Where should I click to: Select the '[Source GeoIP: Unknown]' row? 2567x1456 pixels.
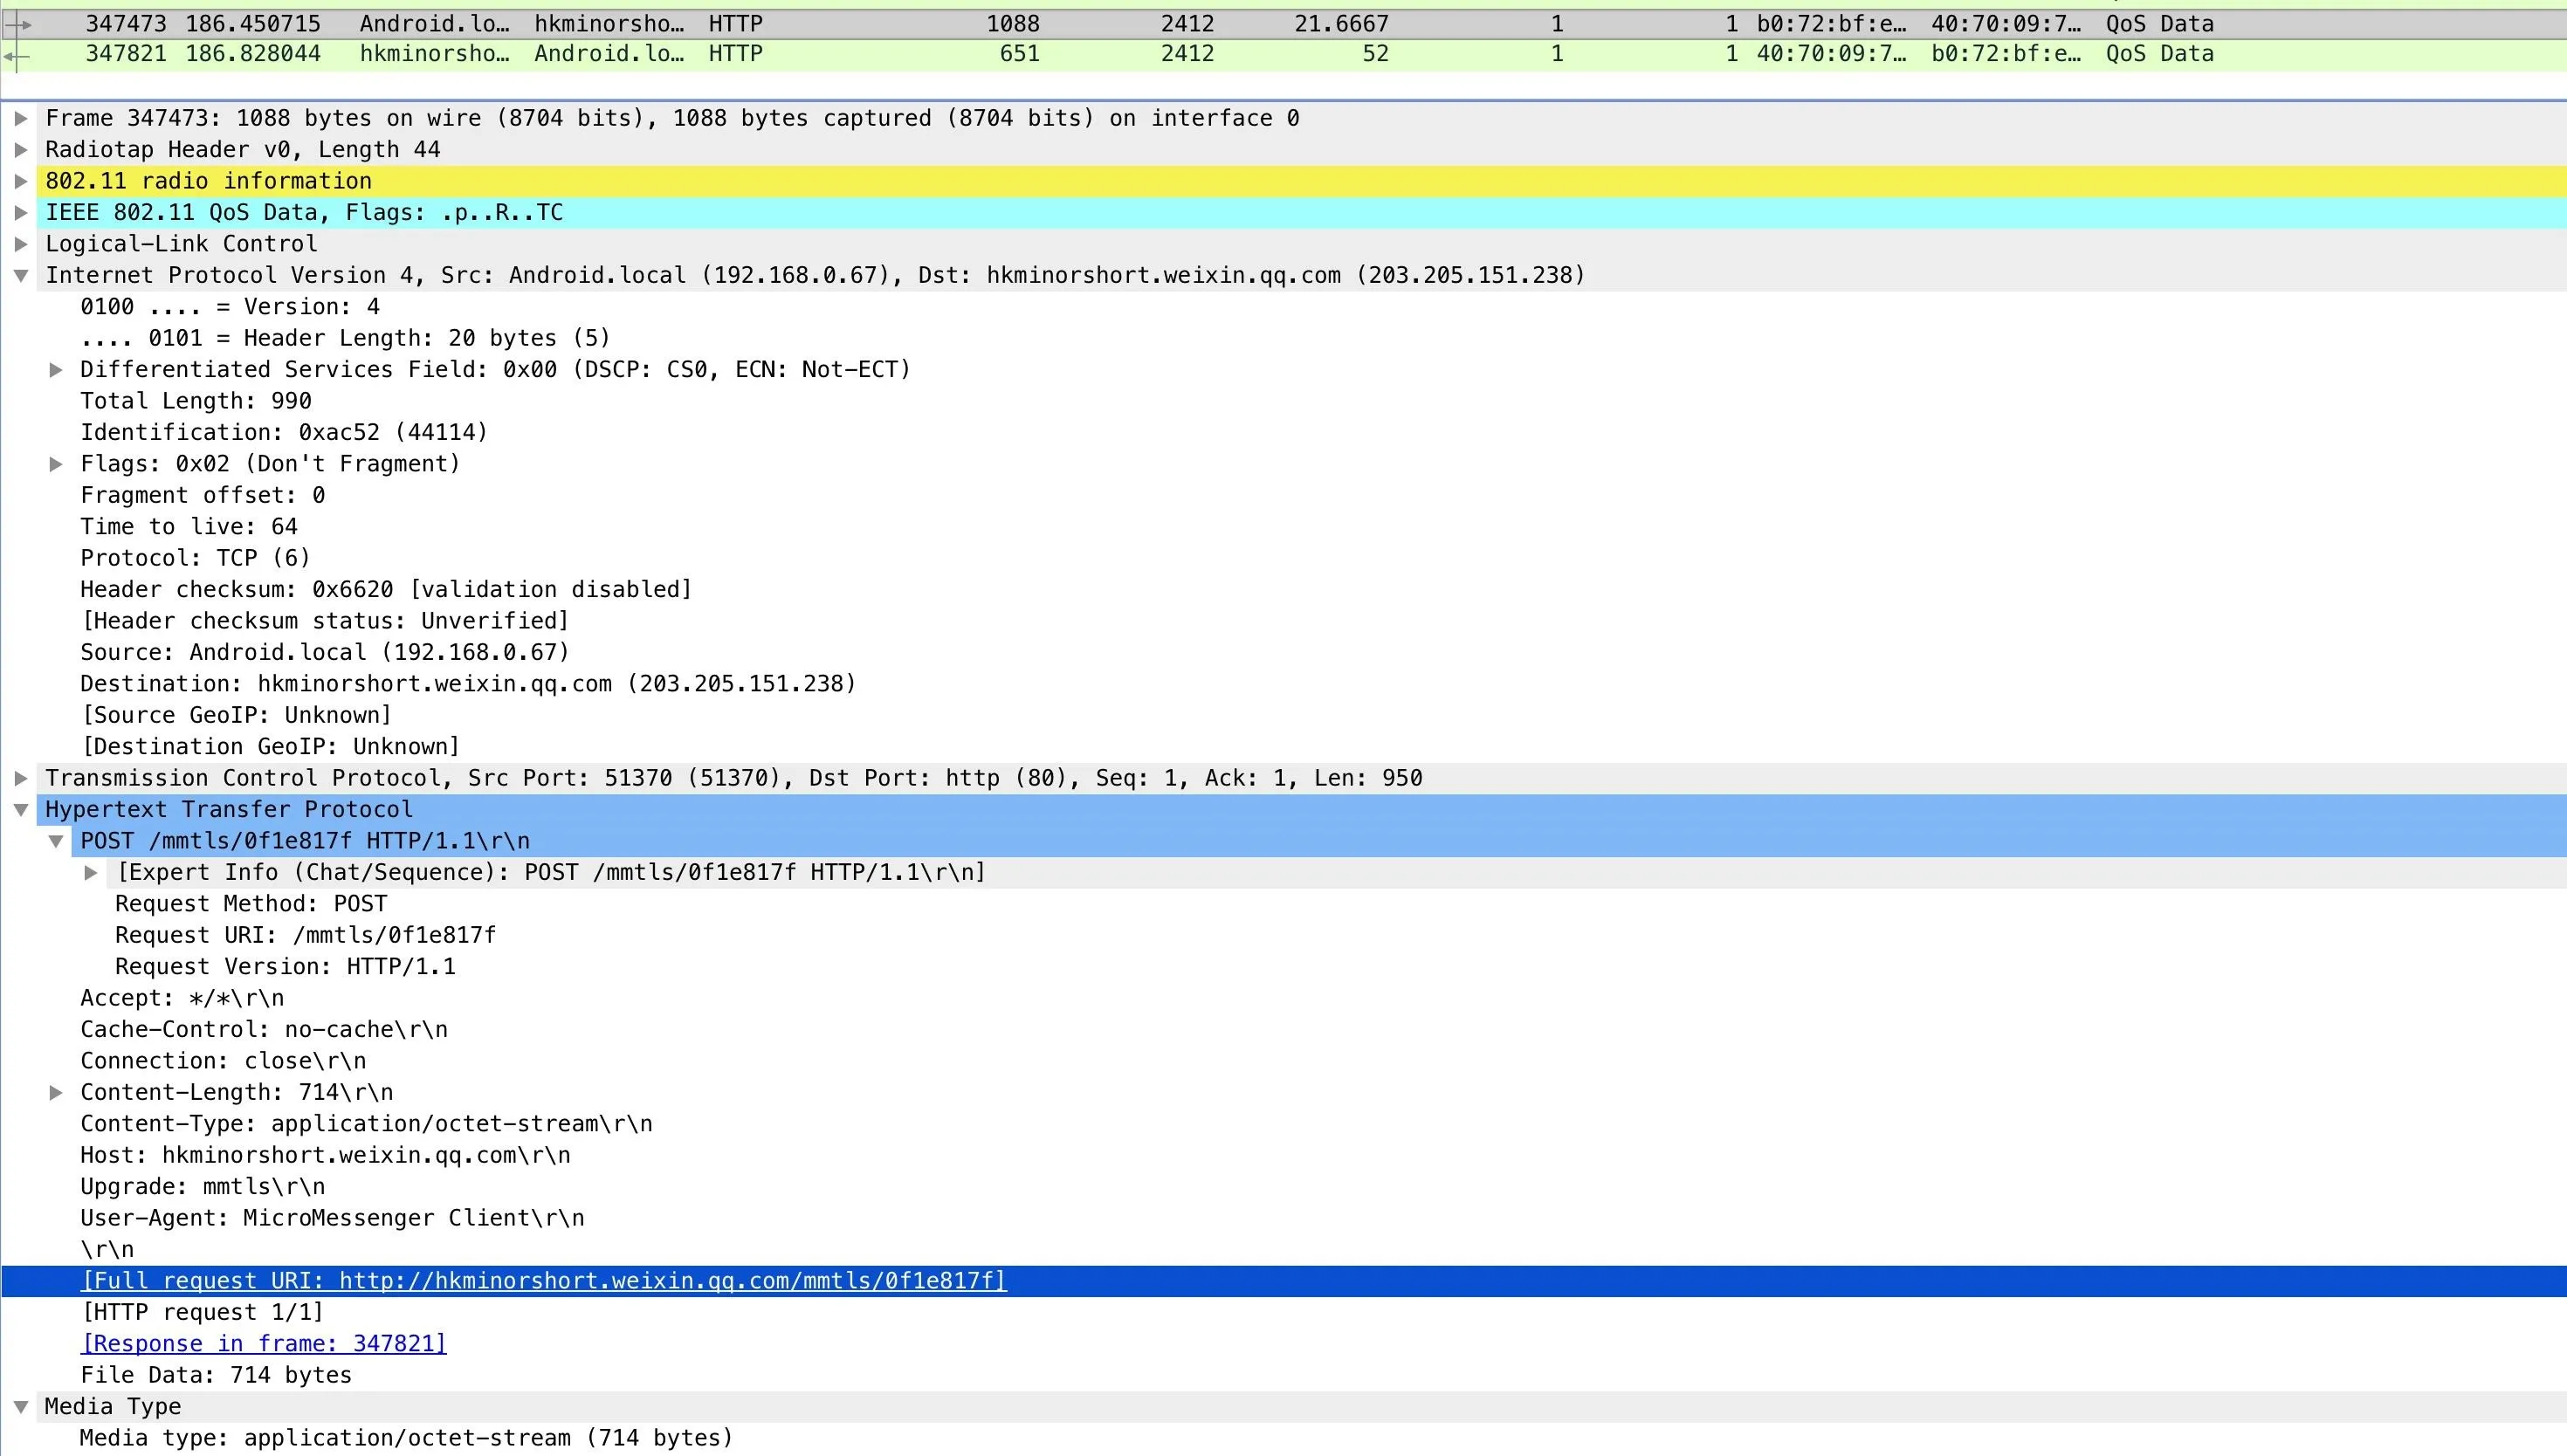(x=236, y=715)
